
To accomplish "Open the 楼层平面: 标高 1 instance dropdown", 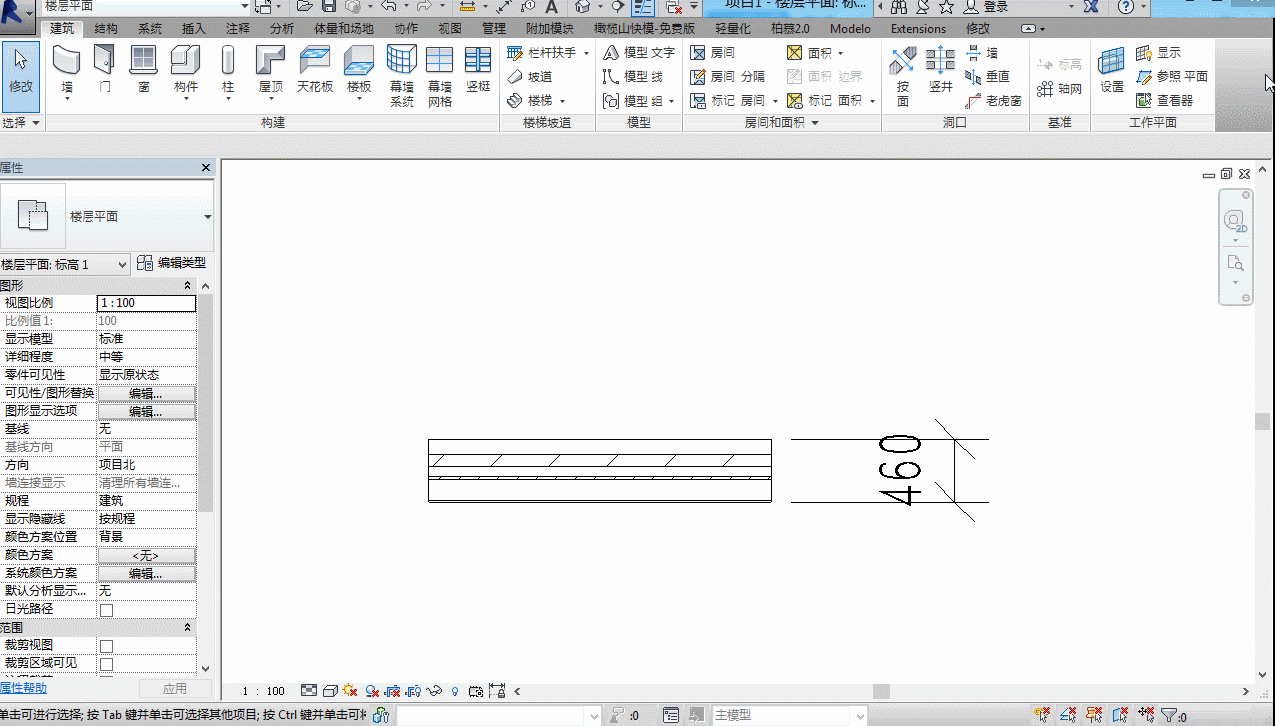I will (x=65, y=264).
